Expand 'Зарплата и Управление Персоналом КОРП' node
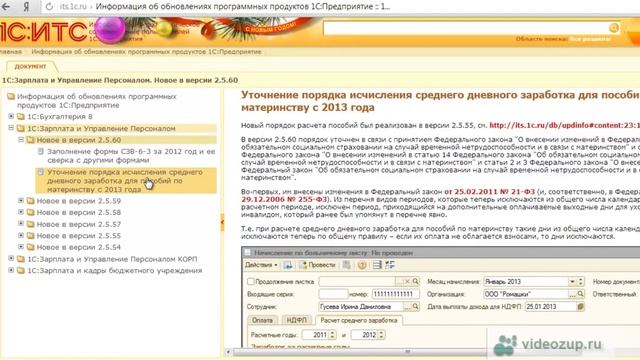Viewport: 640px width, 360px height. tap(11, 258)
